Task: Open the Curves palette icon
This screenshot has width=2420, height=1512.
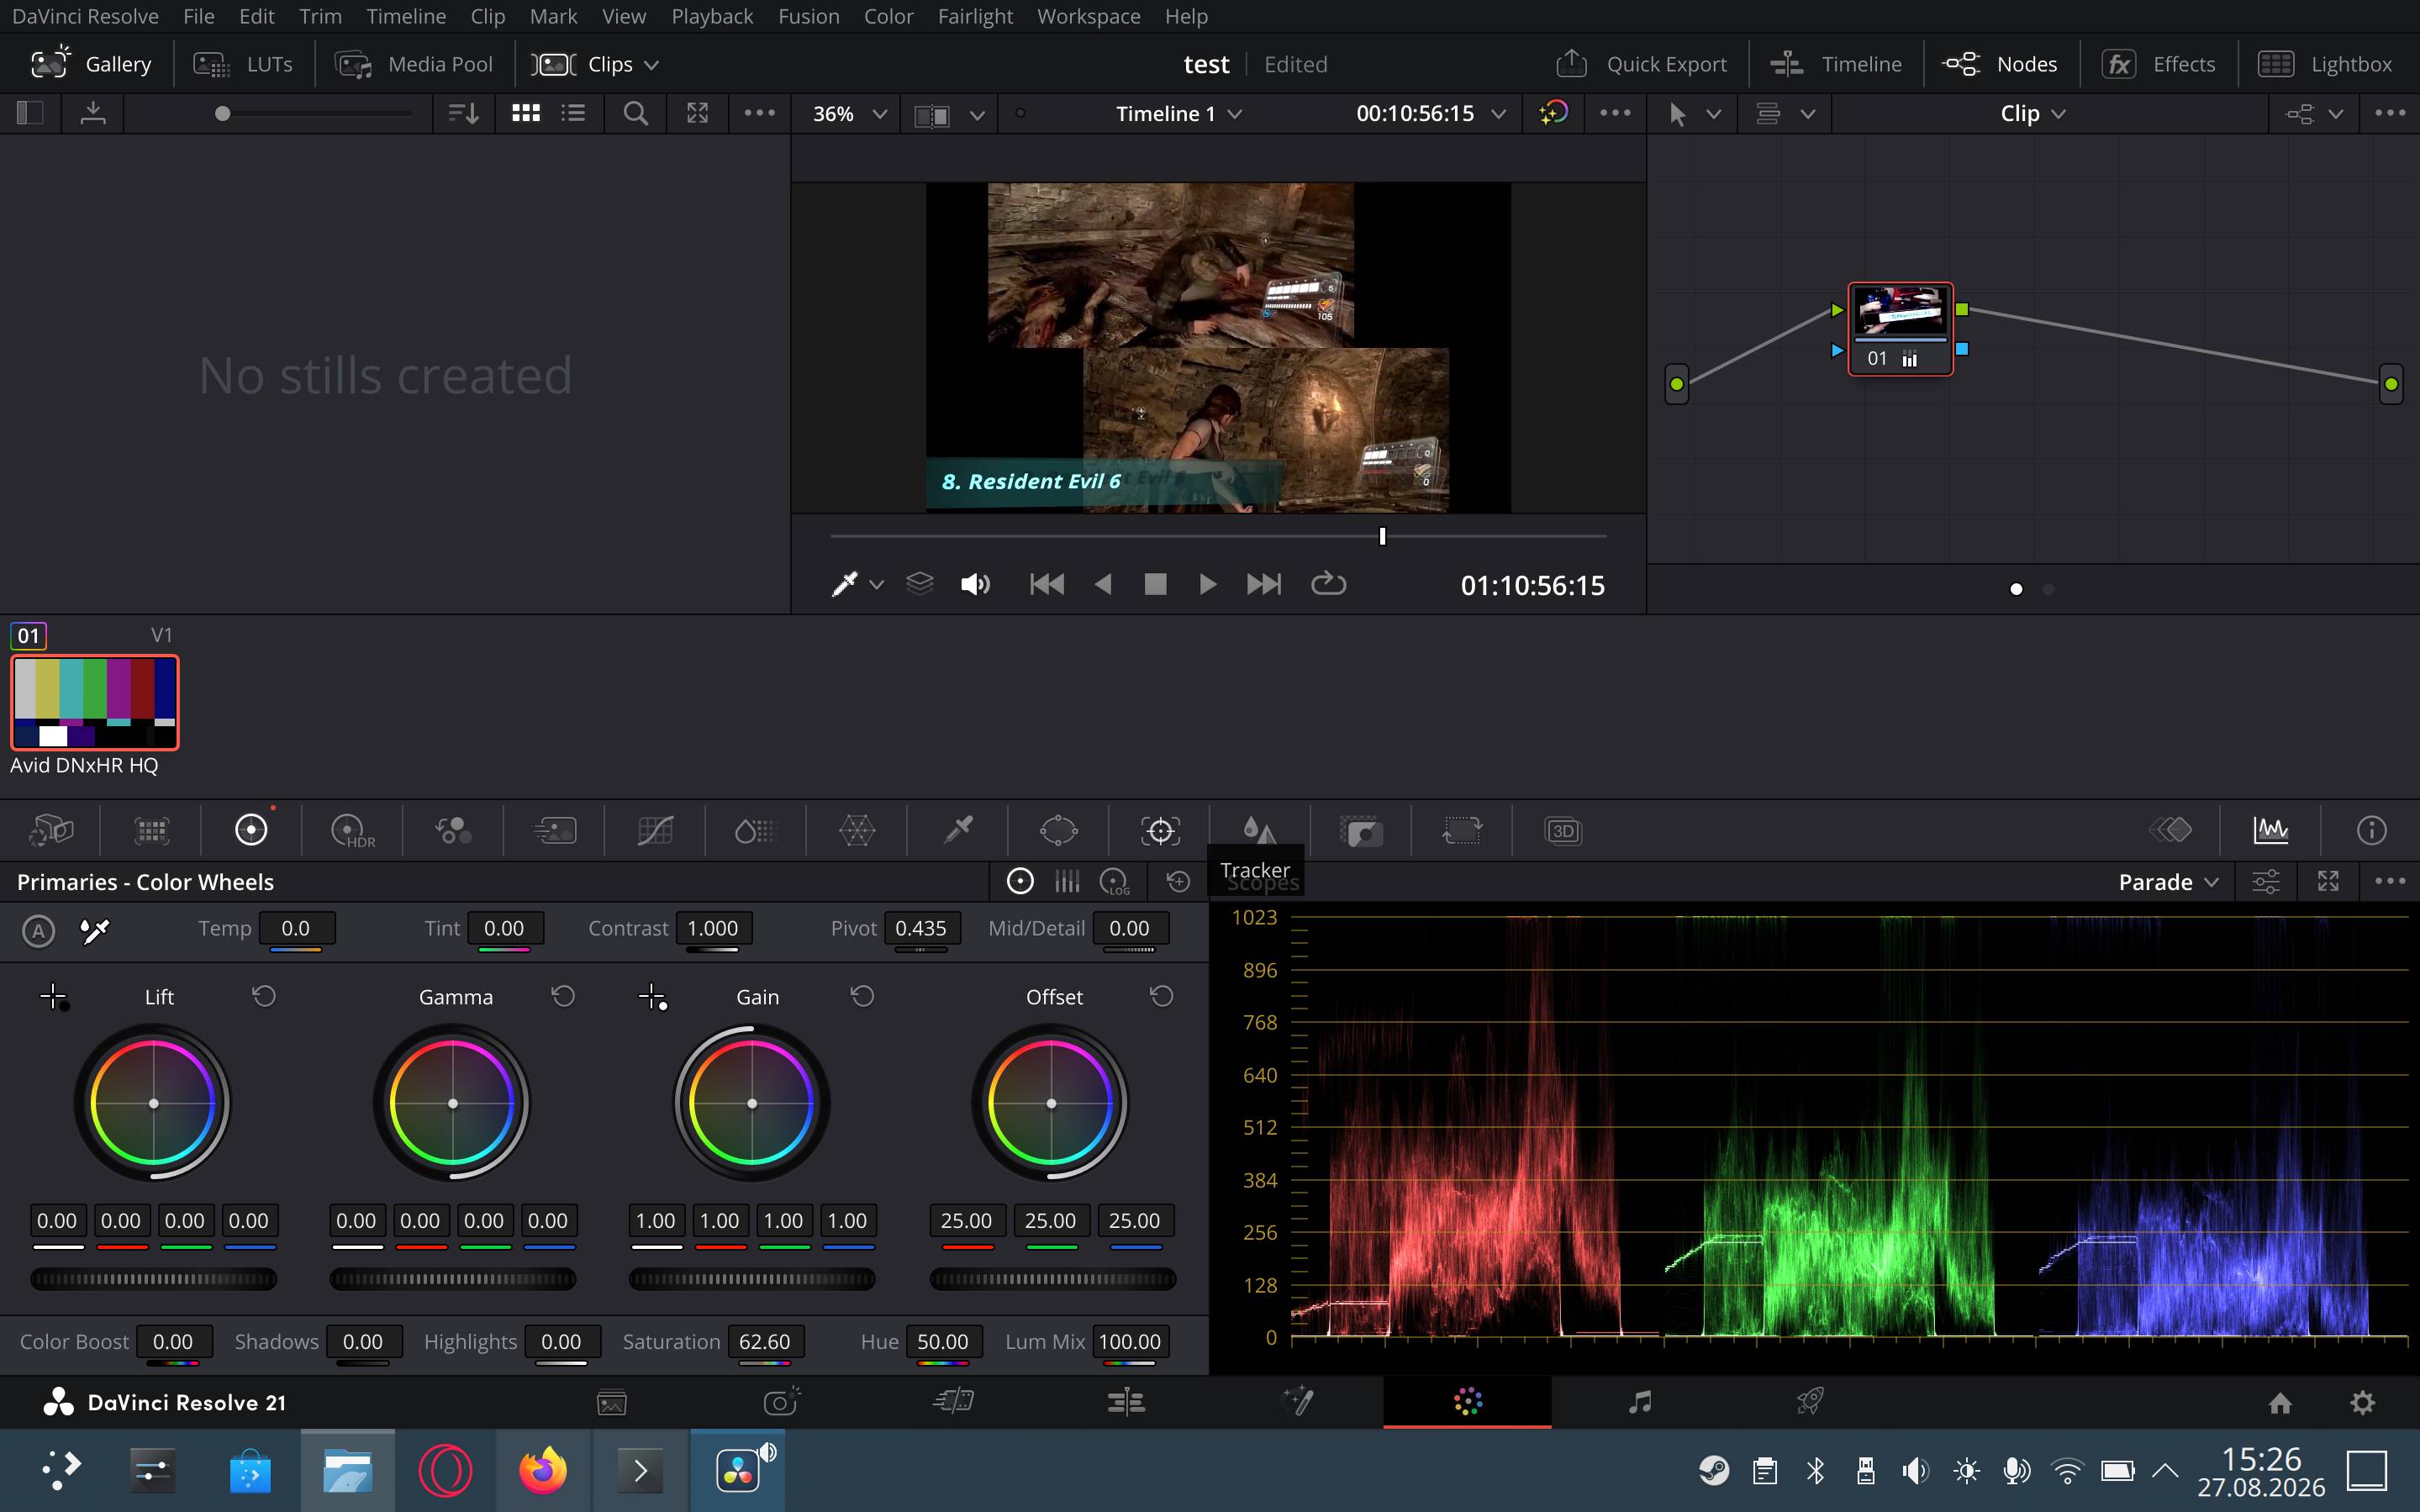Action: (x=655, y=830)
